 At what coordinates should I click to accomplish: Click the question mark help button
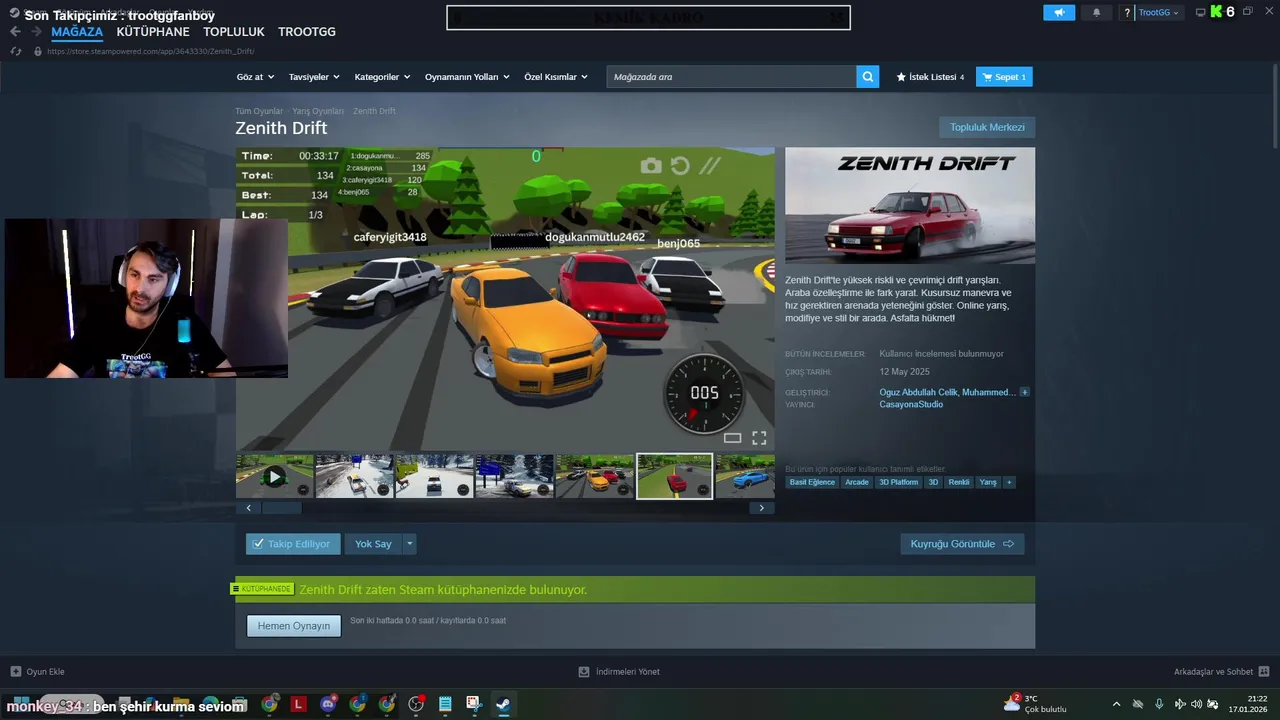[1127, 13]
